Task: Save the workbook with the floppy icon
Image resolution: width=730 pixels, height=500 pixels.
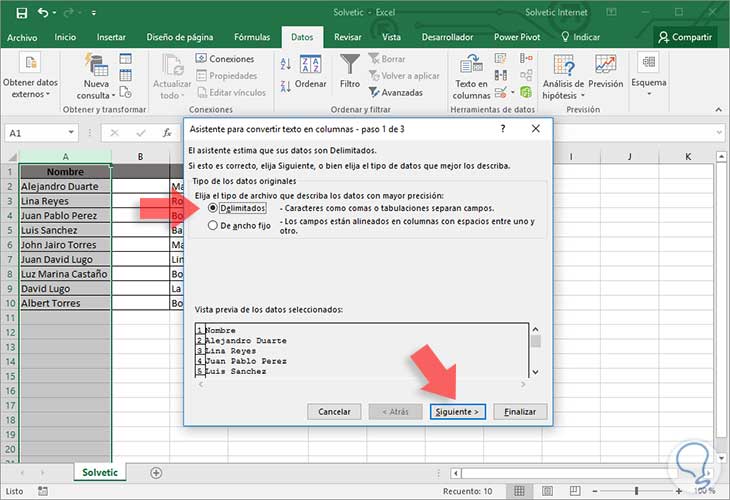Action: pyautogui.click(x=21, y=13)
